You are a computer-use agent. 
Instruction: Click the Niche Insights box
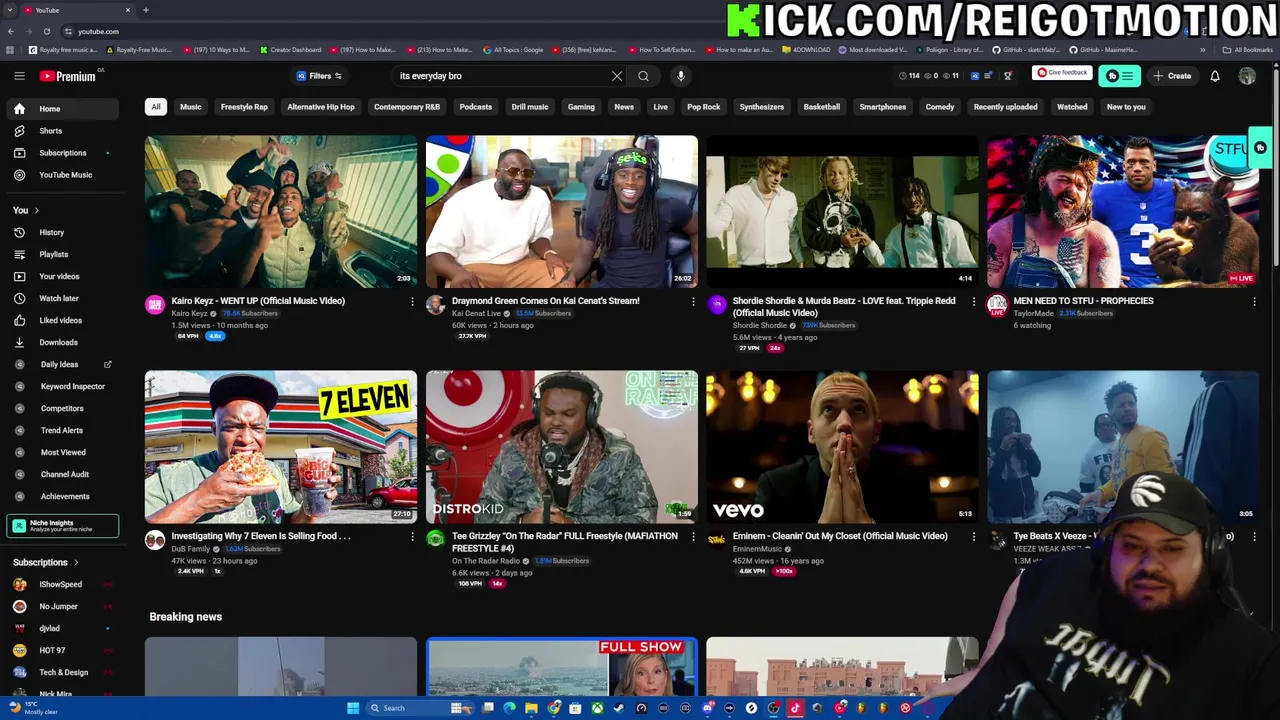pos(63,525)
